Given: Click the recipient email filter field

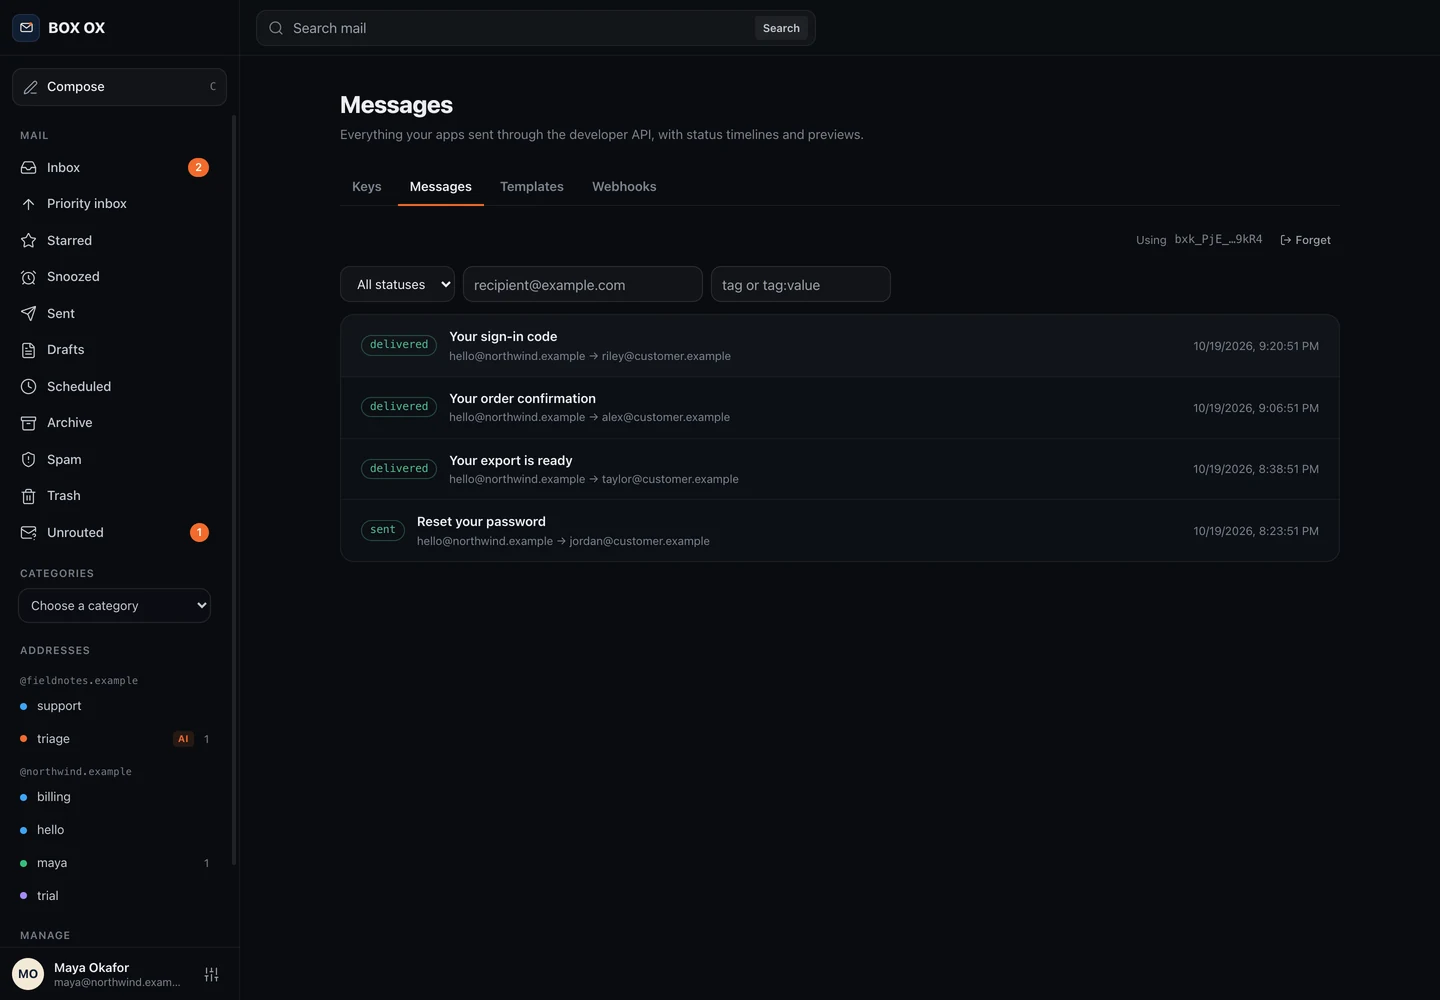Looking at the screenshot, I should [583, 285].
